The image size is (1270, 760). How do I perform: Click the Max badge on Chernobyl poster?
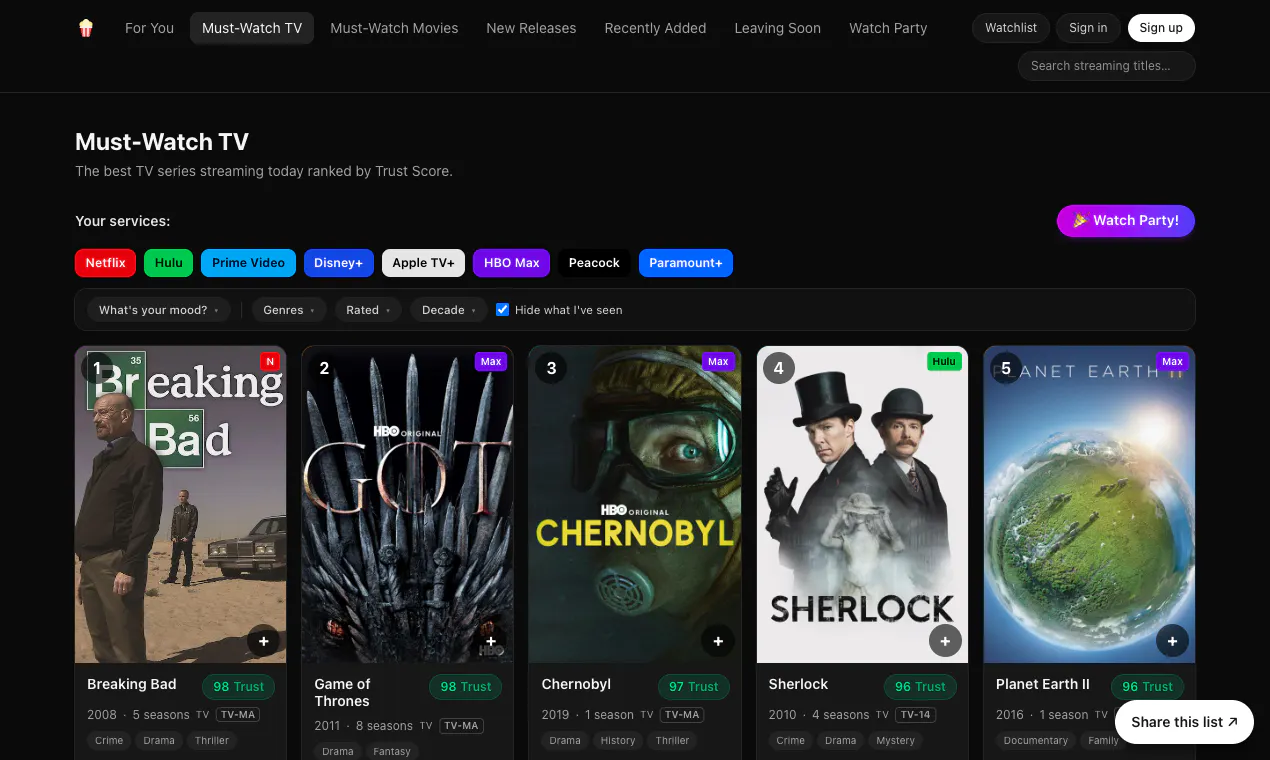pyautogui.click(x=718, y=361)
